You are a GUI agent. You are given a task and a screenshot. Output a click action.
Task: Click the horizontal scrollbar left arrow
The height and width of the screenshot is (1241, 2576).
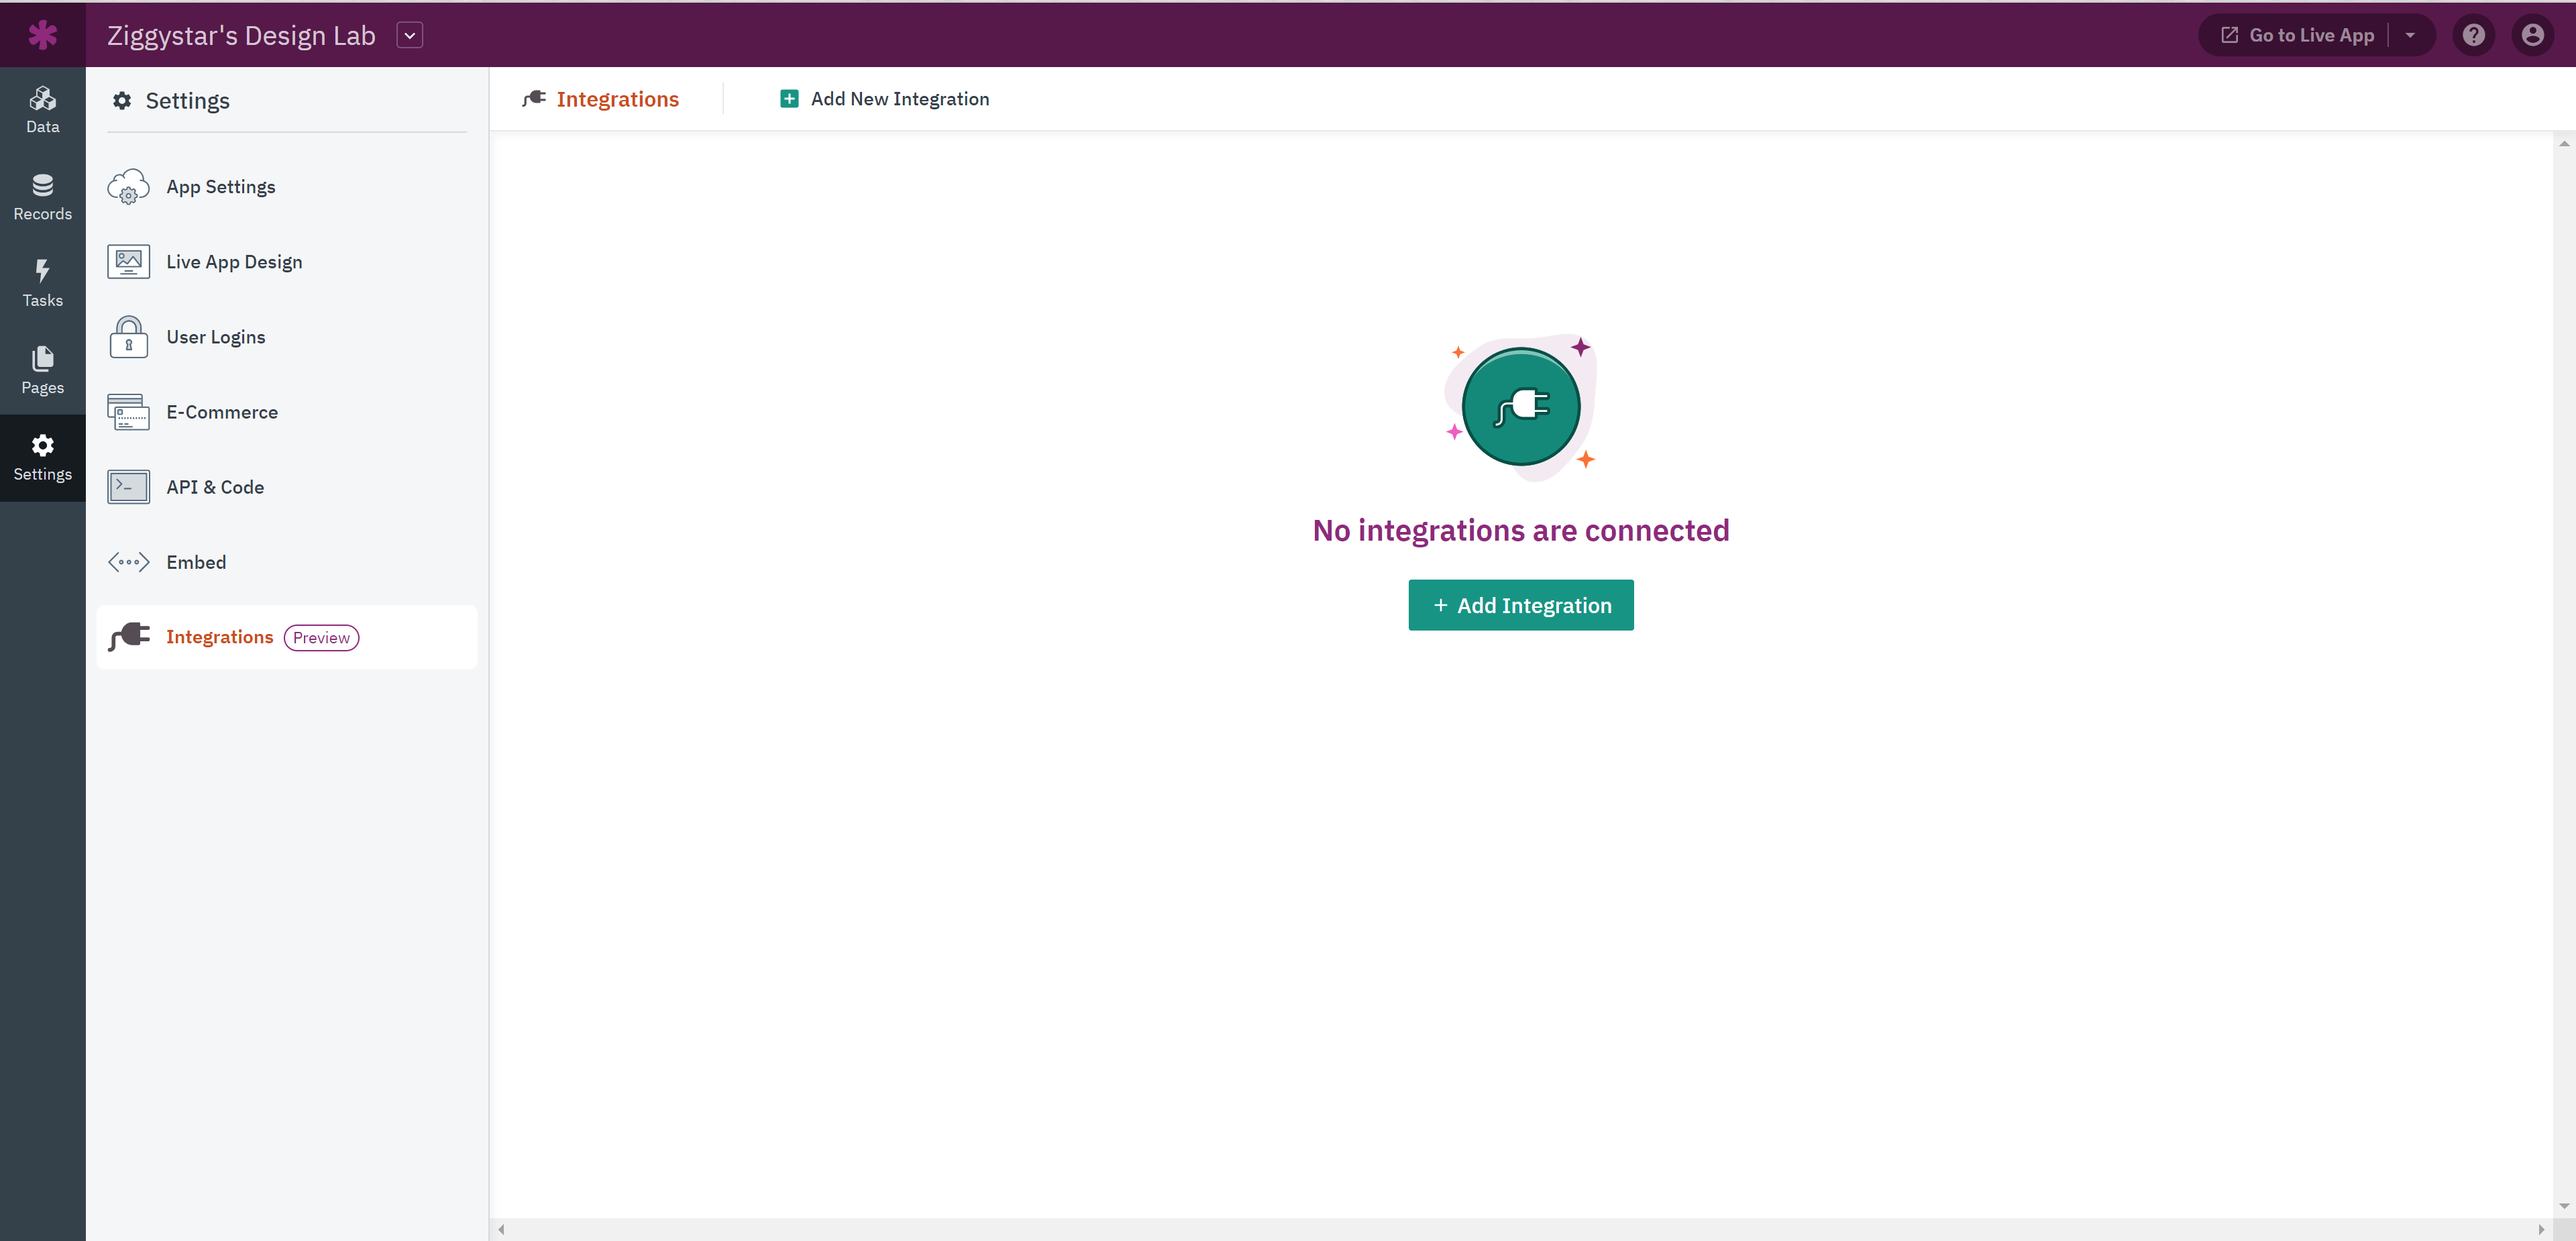tap(501, 1229)
